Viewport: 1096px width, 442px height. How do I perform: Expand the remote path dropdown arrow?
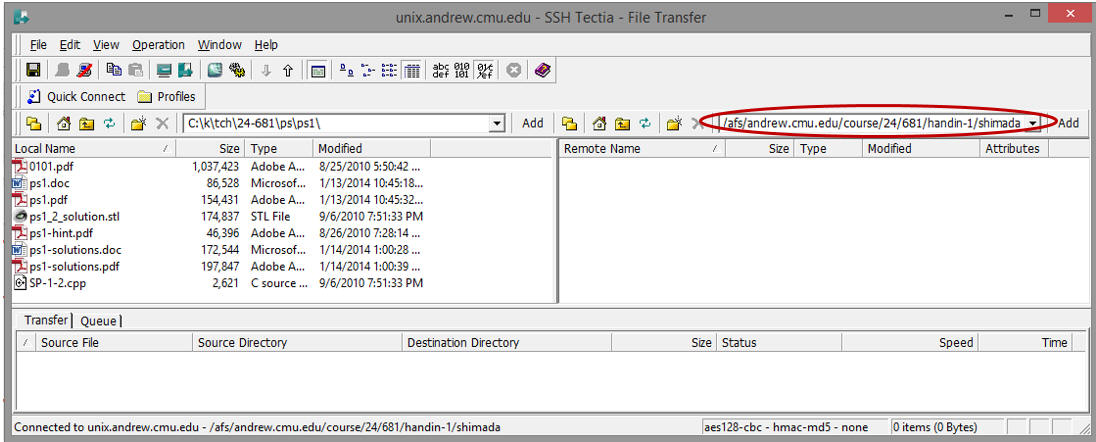click(x=1033, y=124)
